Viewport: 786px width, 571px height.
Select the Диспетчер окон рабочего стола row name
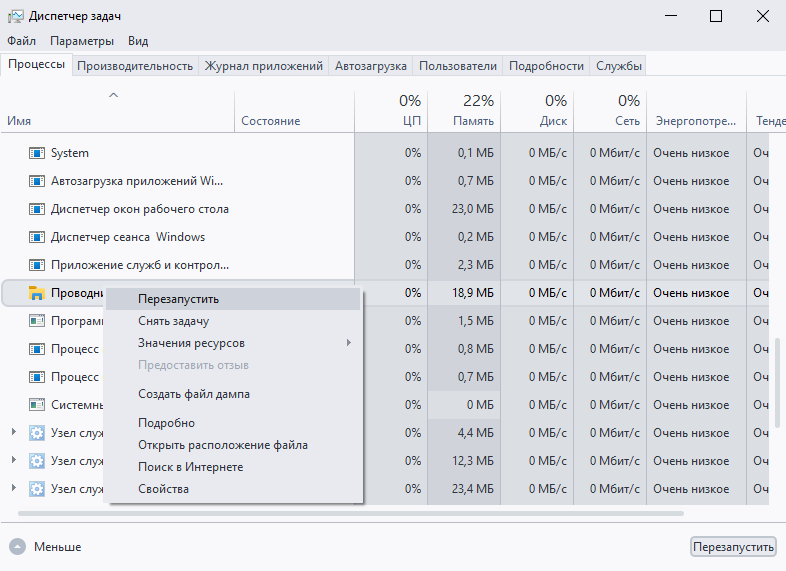point(140,209)
